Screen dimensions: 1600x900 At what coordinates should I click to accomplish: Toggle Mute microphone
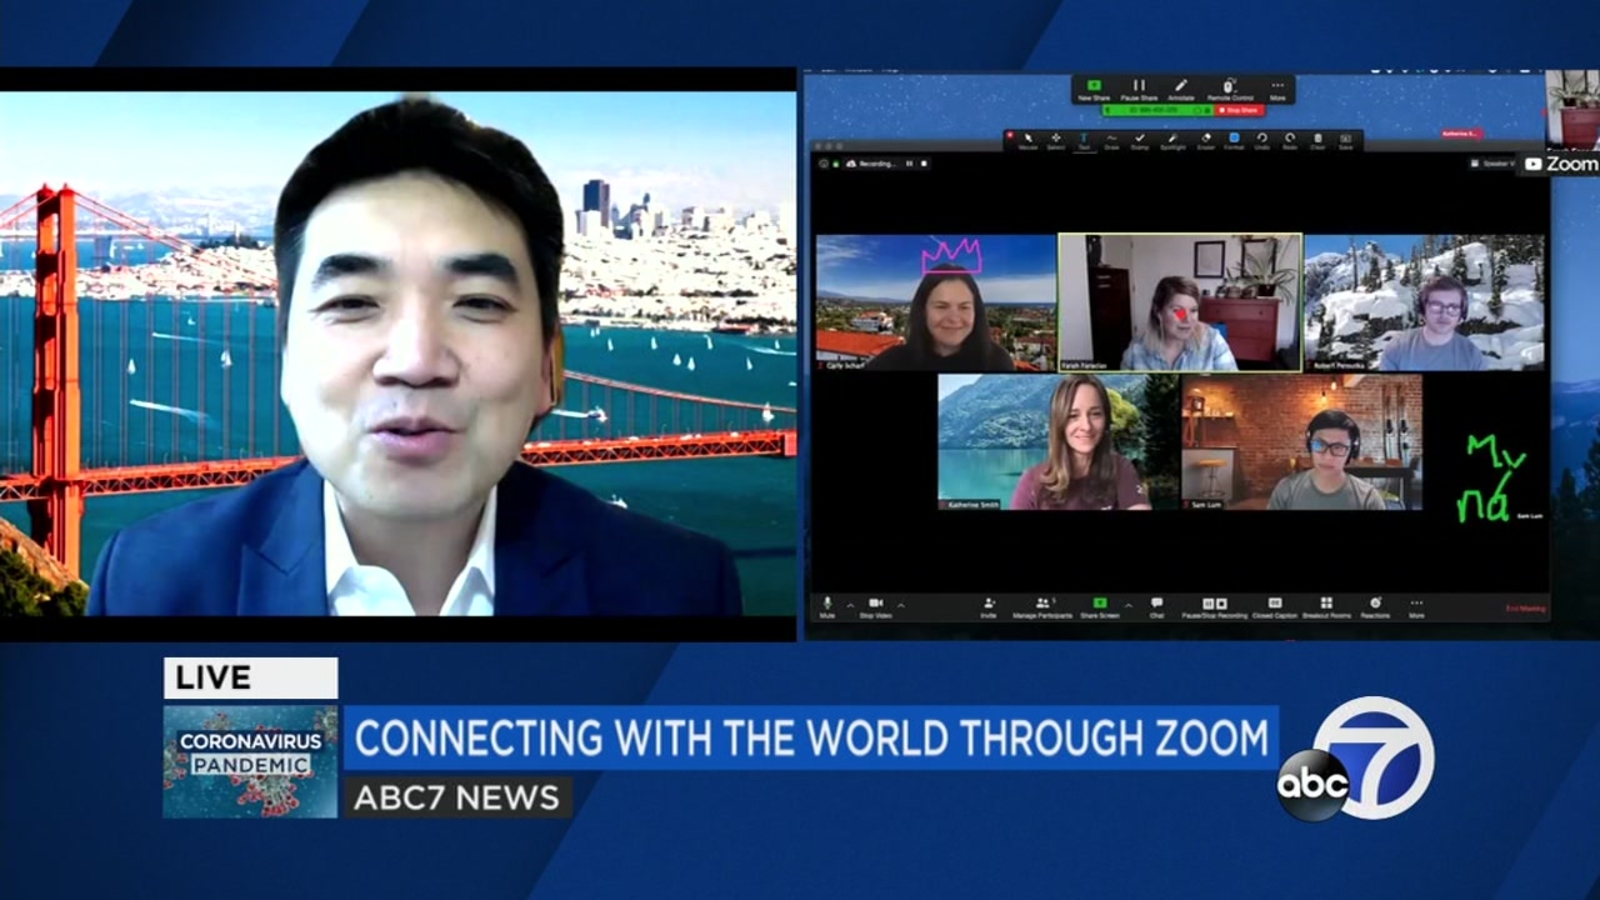tap(827, 607)
